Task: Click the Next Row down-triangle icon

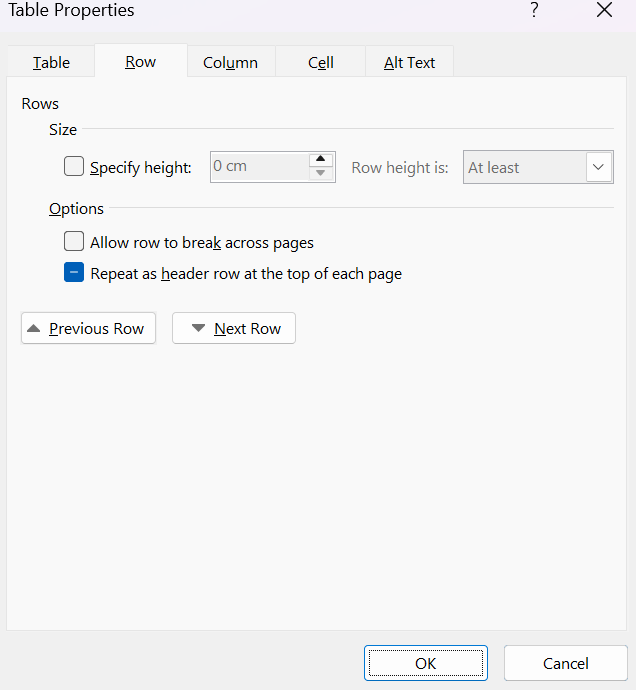Action: point(198,328)
